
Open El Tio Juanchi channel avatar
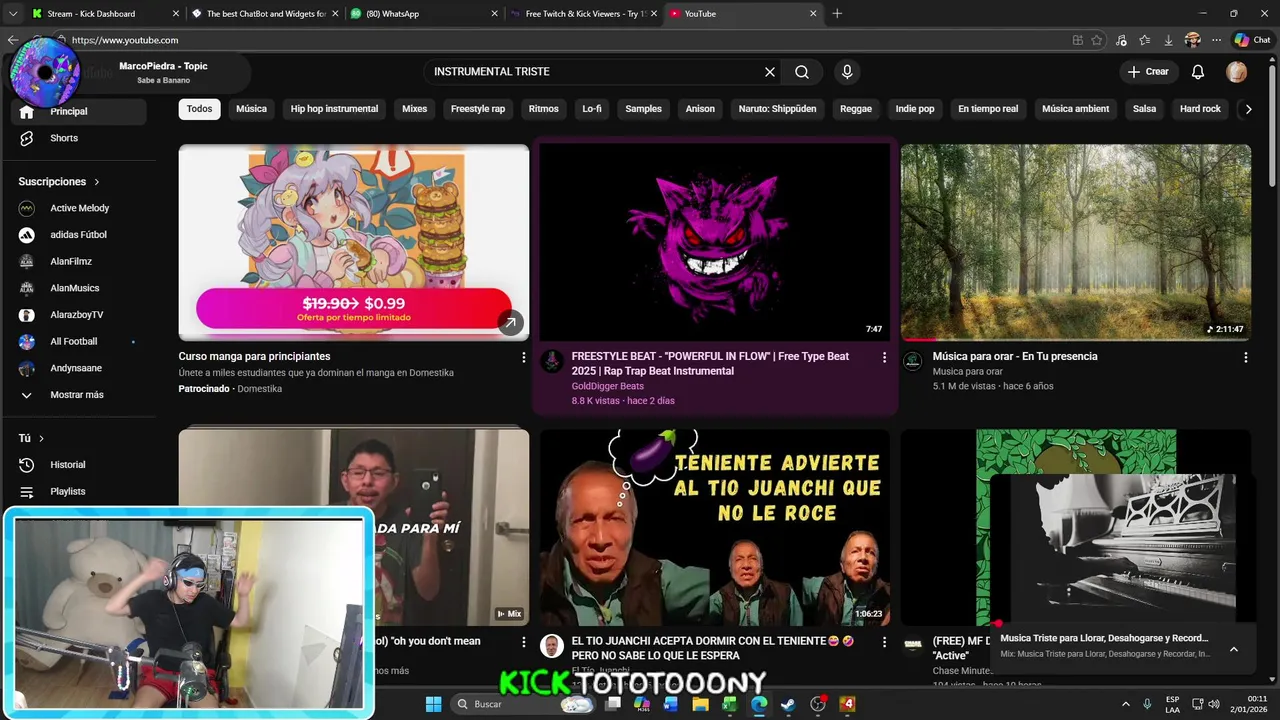point(552,646)
